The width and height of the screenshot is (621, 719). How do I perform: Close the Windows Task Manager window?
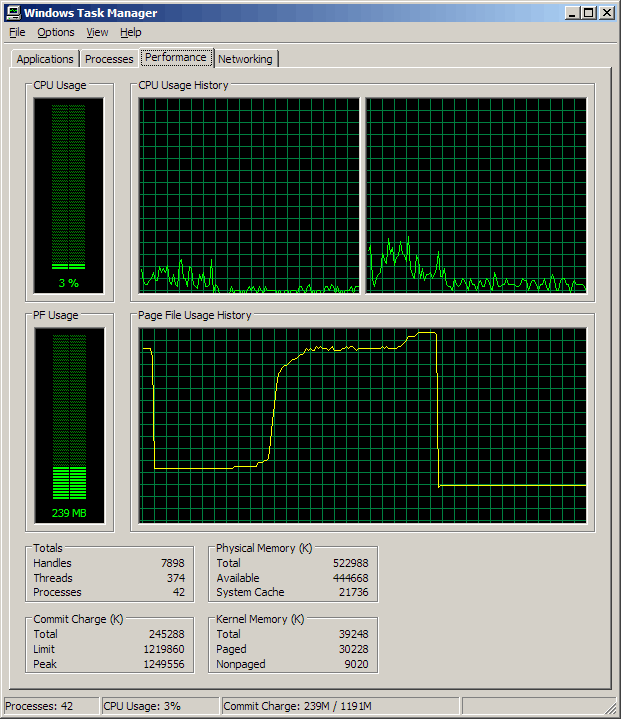pos(607,13)
